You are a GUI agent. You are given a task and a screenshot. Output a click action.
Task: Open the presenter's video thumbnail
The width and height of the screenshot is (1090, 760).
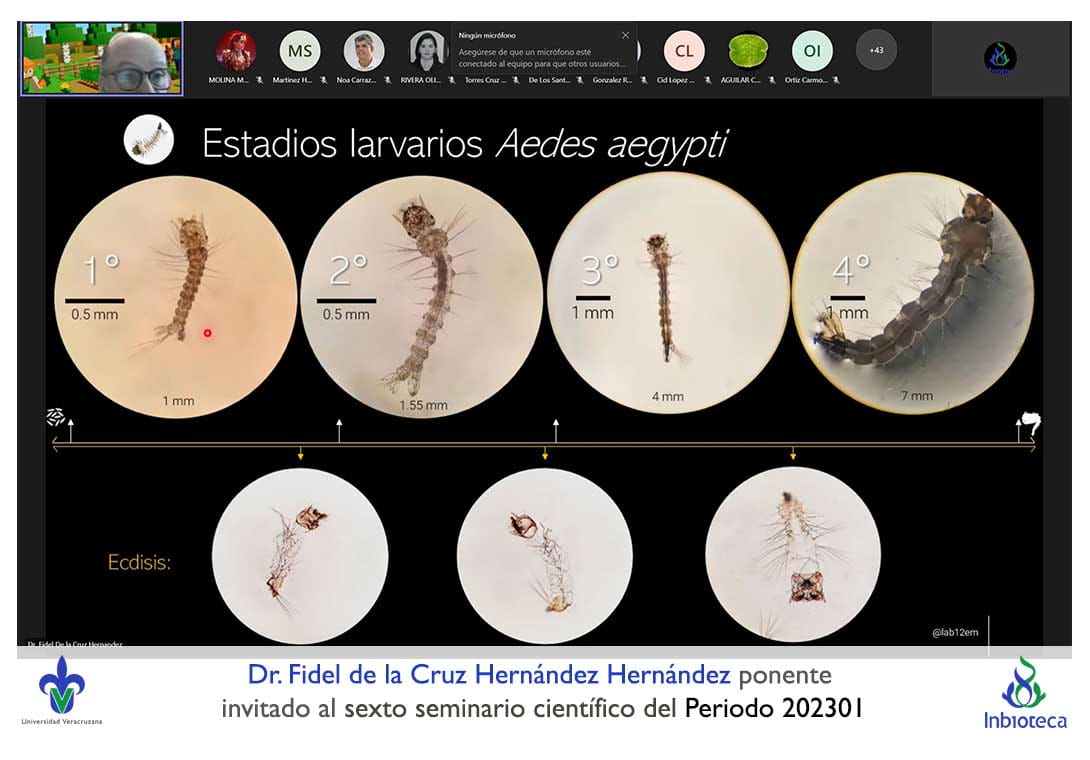click(102, 58)
